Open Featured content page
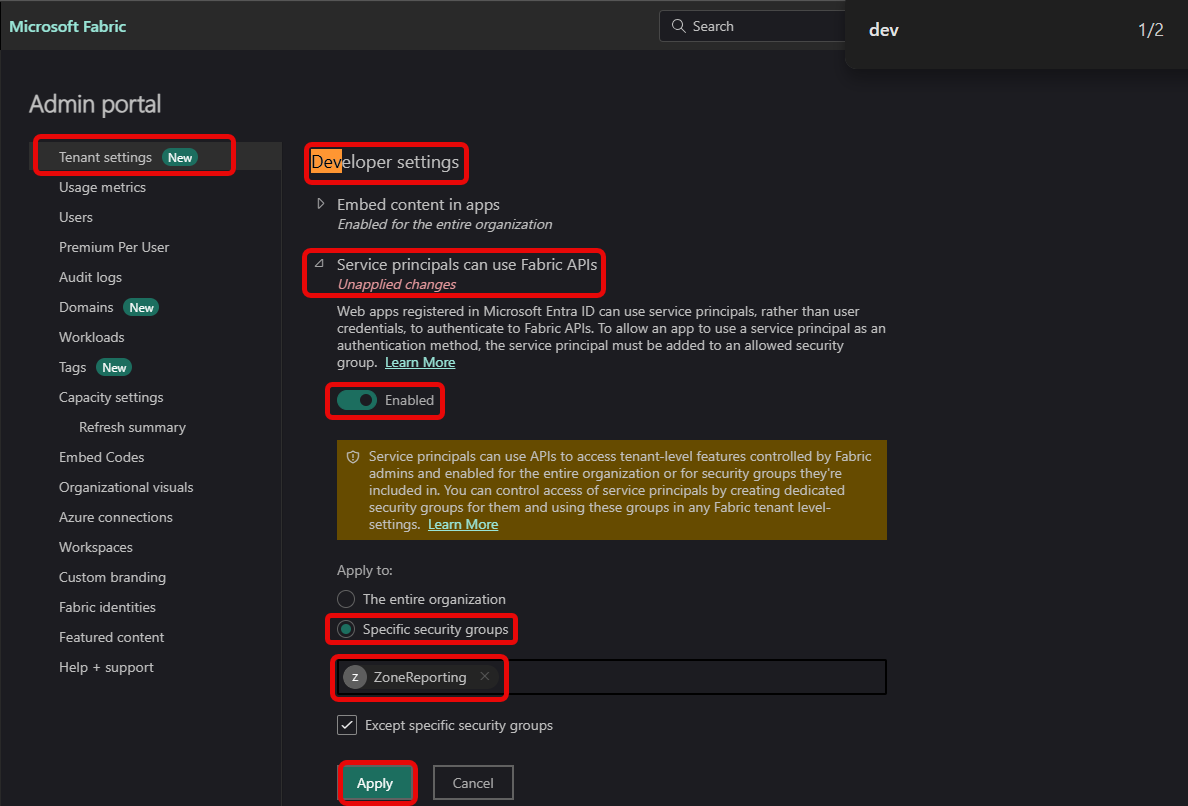 pyautogui.click(x=111, y=637)
